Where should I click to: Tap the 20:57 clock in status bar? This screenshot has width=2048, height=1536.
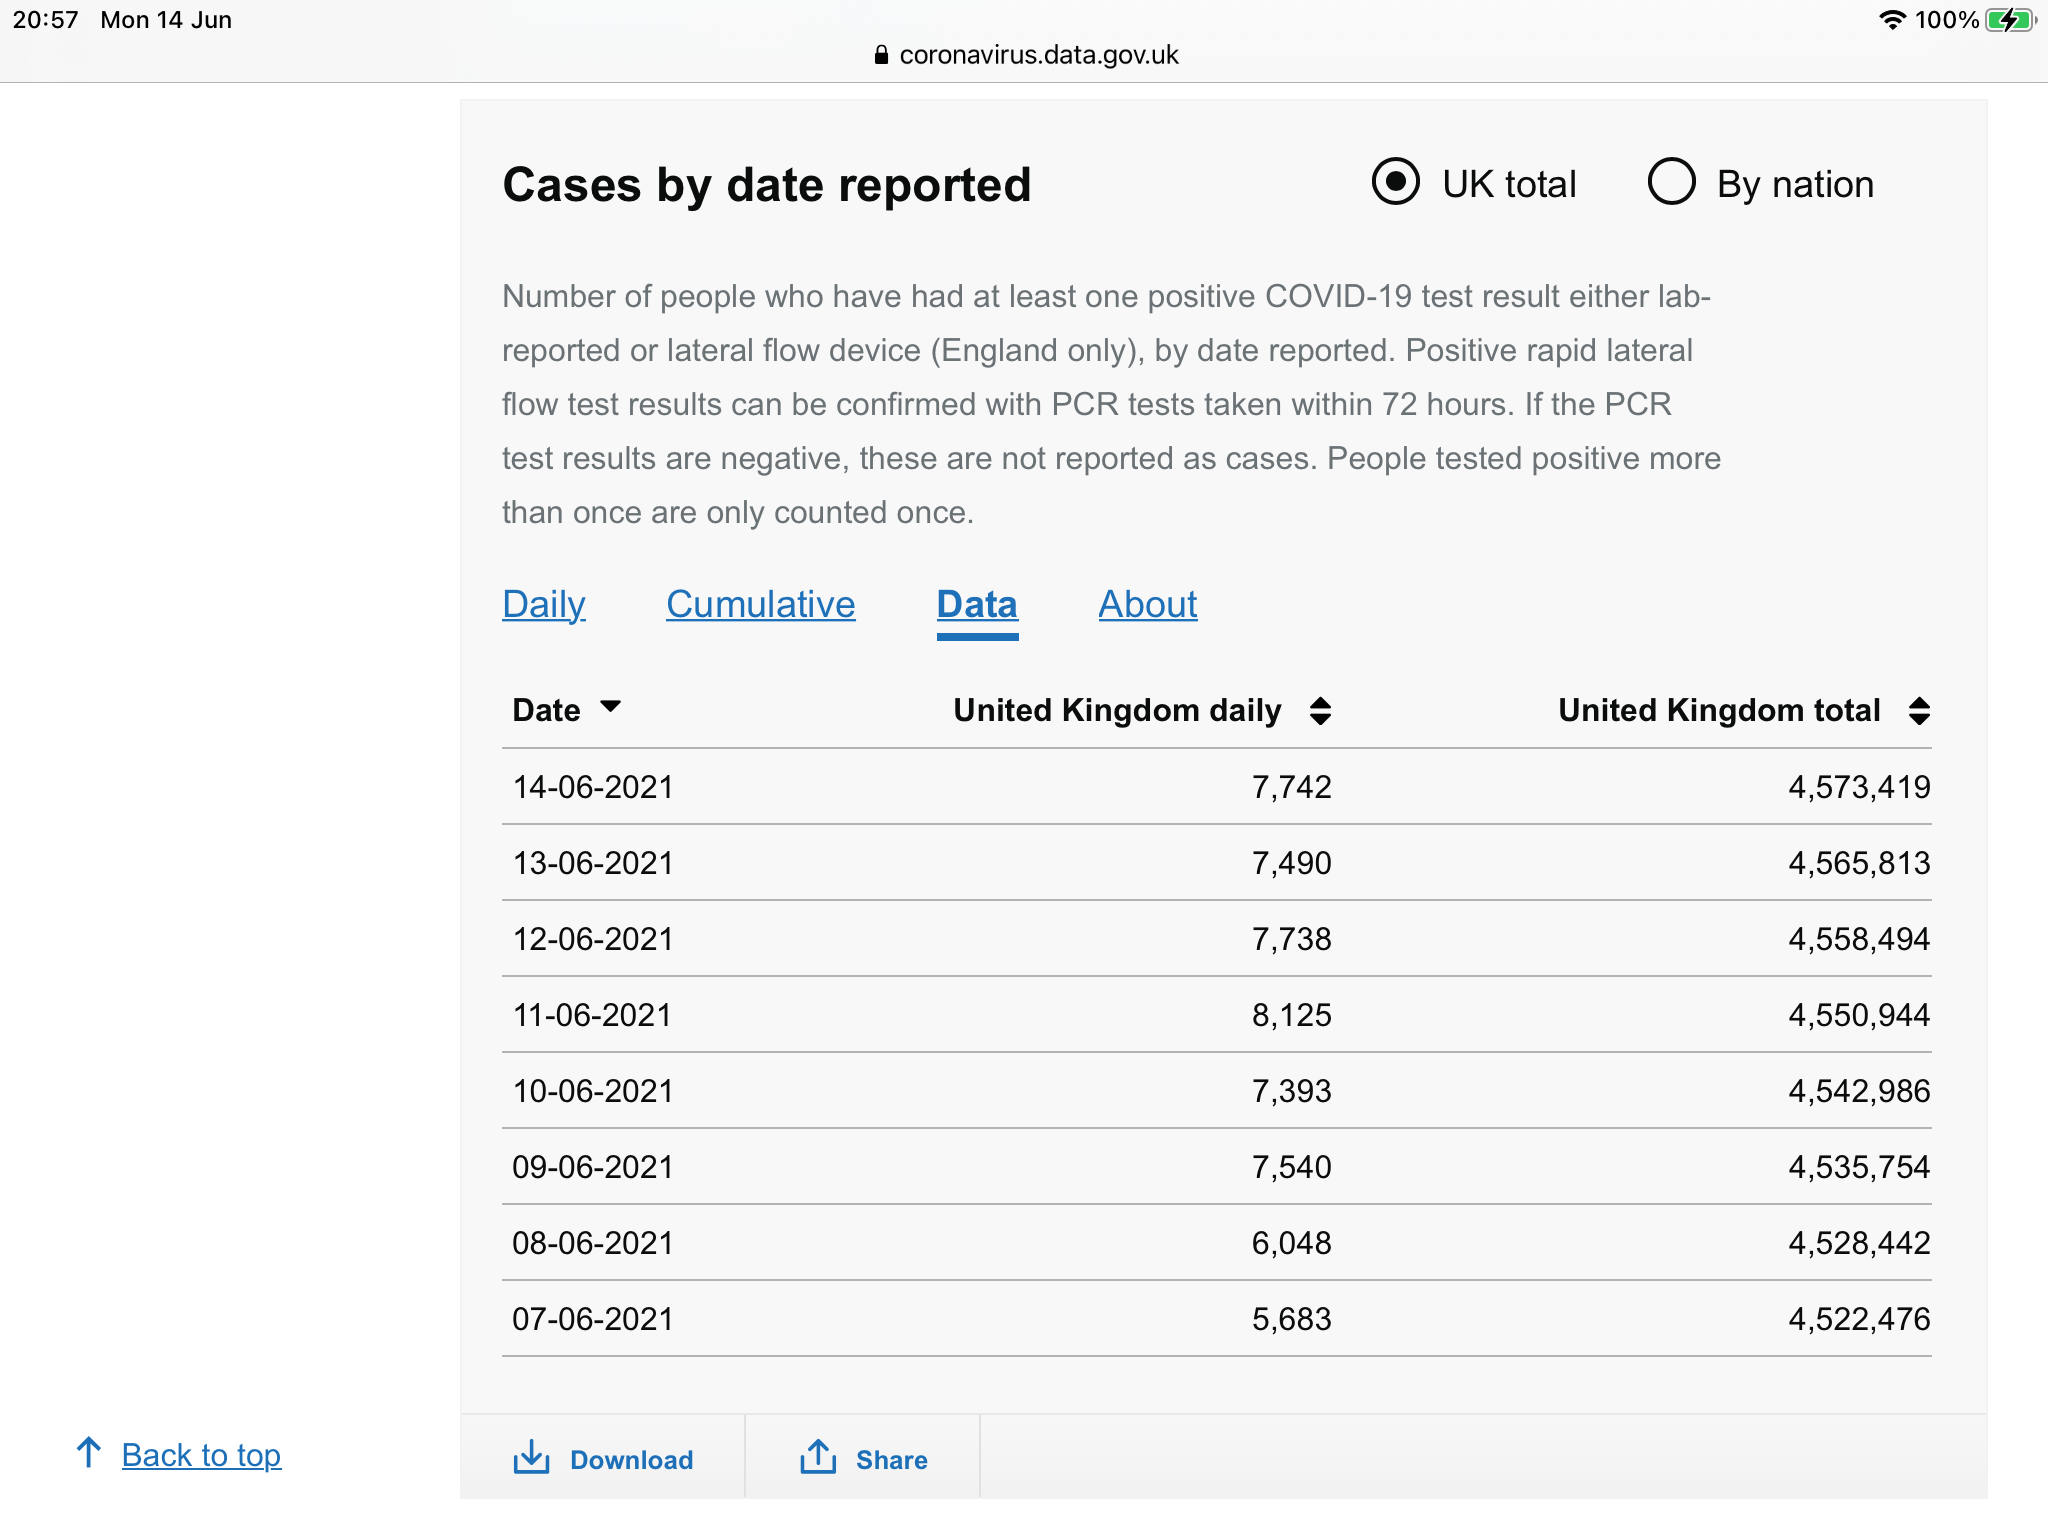[x=46, y=20]
